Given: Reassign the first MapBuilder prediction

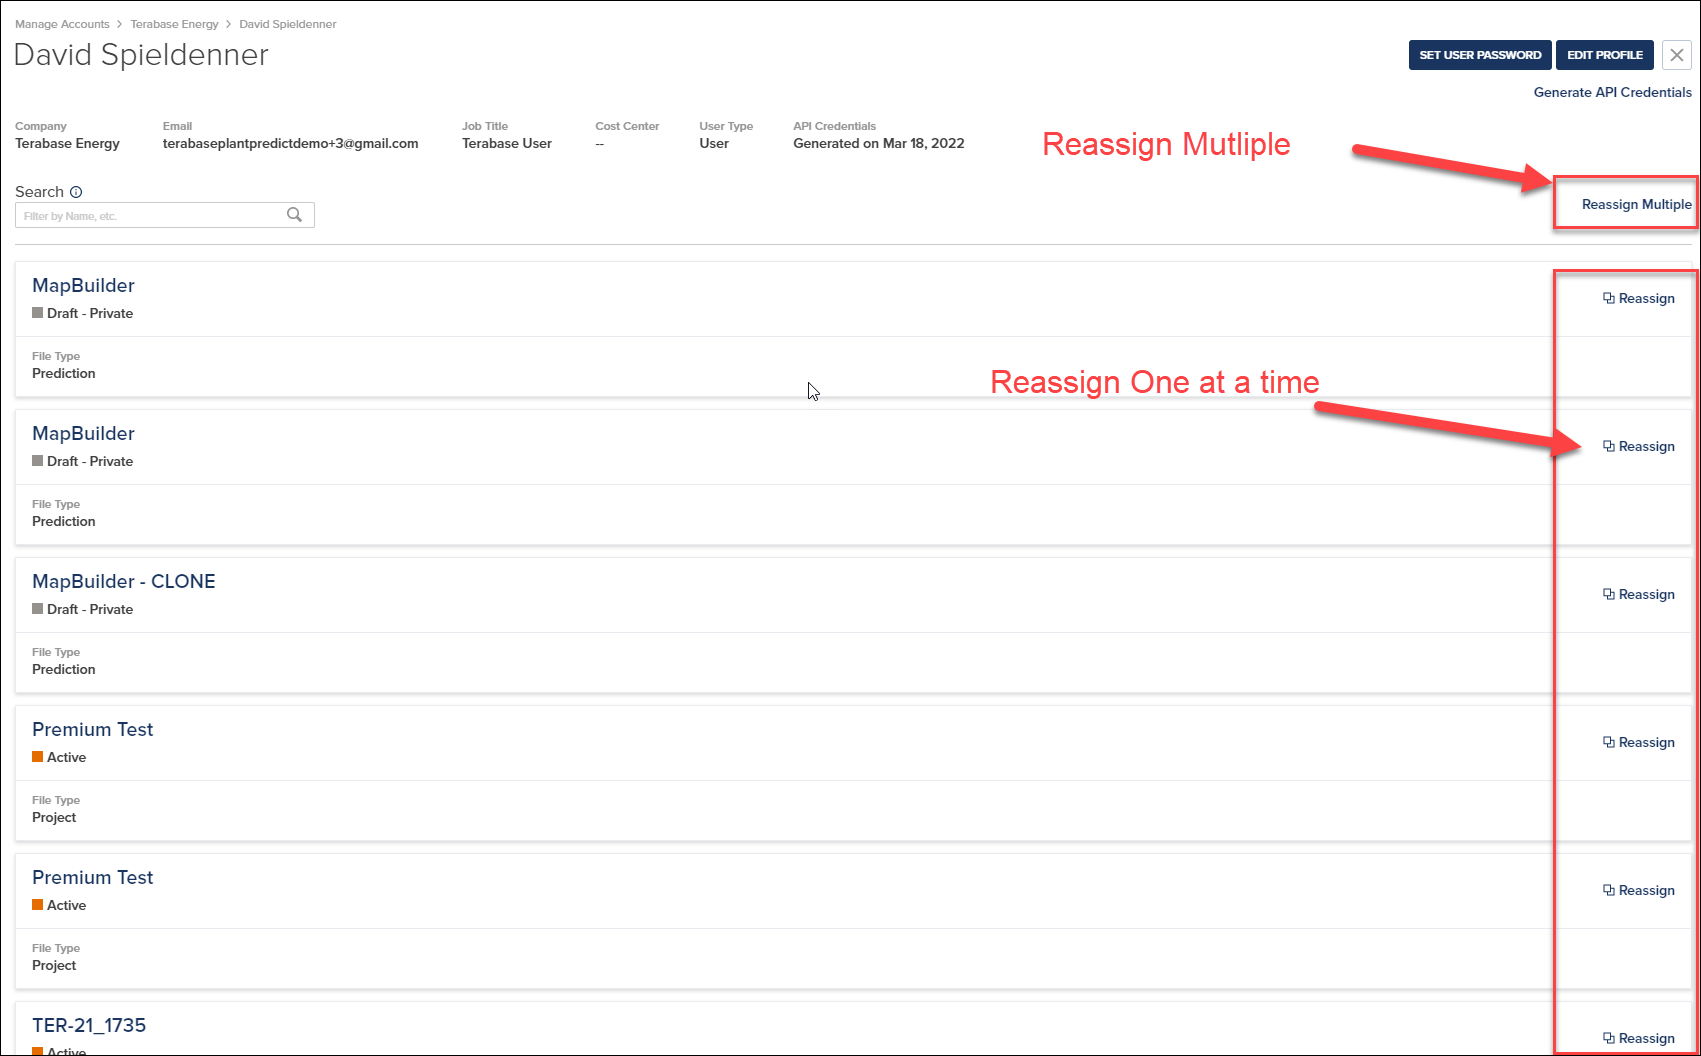Looking at the screenshot, I should pyautogui.click(x=1638, y=298).
